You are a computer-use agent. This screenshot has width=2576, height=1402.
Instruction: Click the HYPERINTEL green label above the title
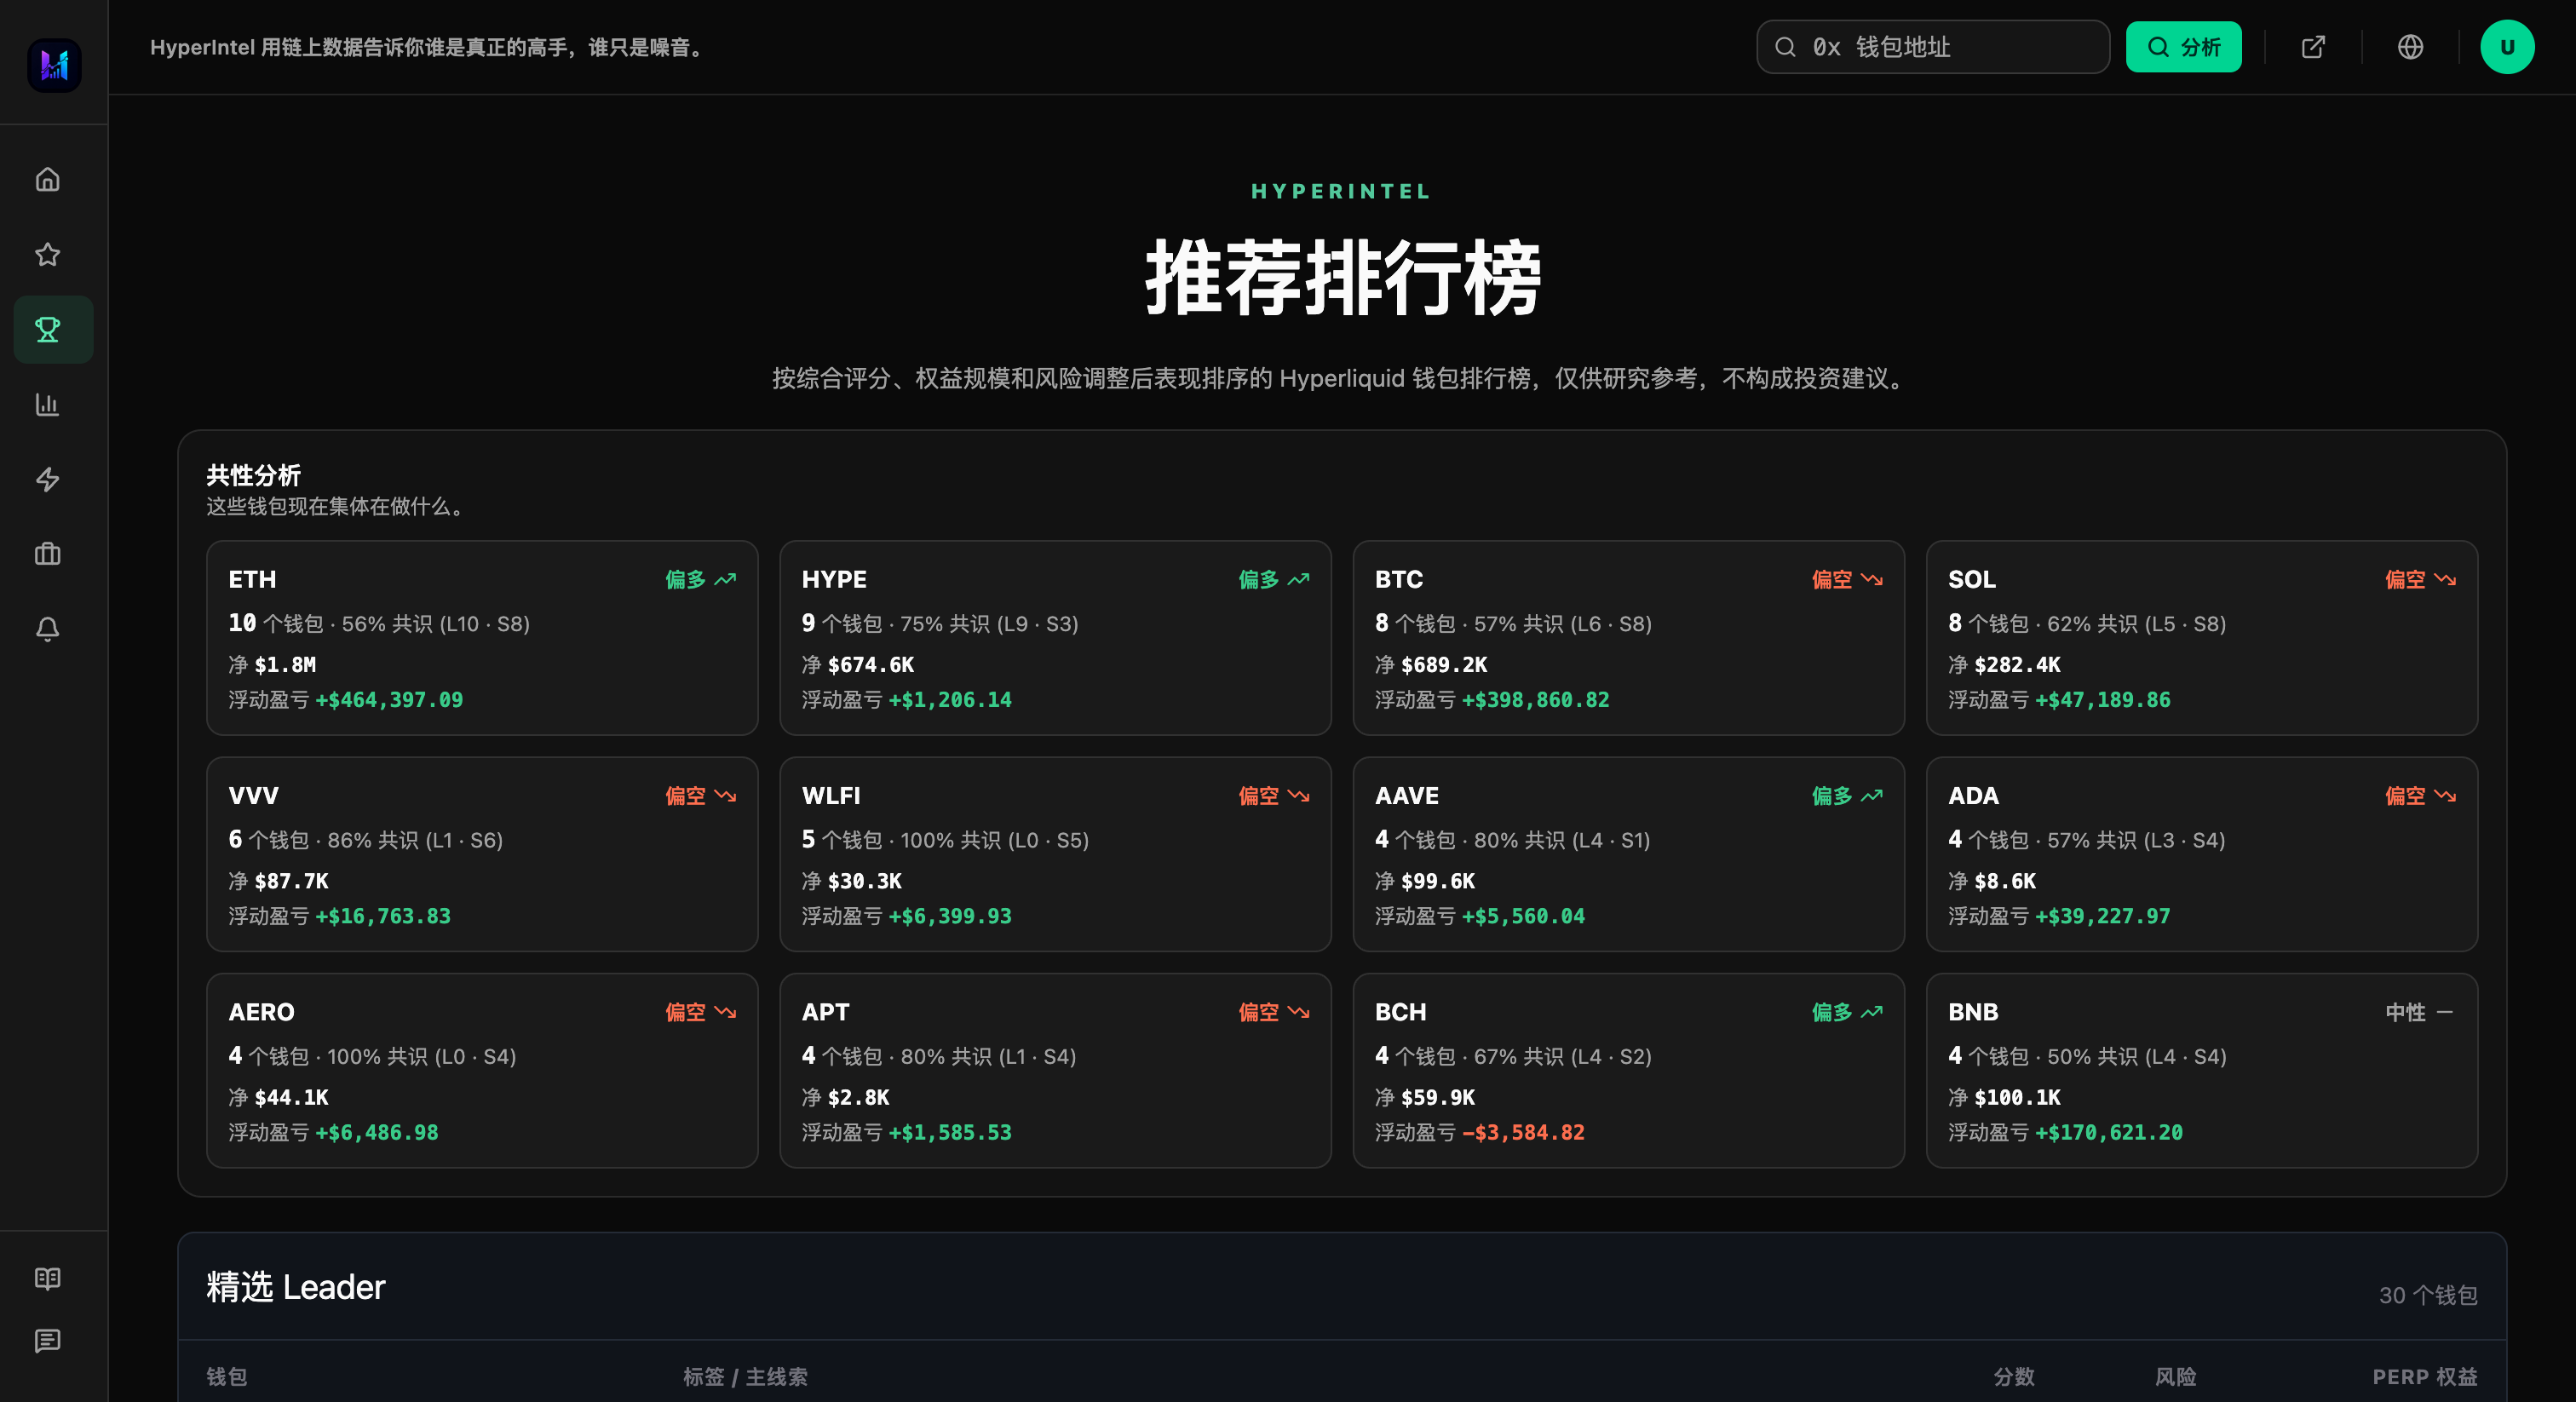tap(1342, 191)
